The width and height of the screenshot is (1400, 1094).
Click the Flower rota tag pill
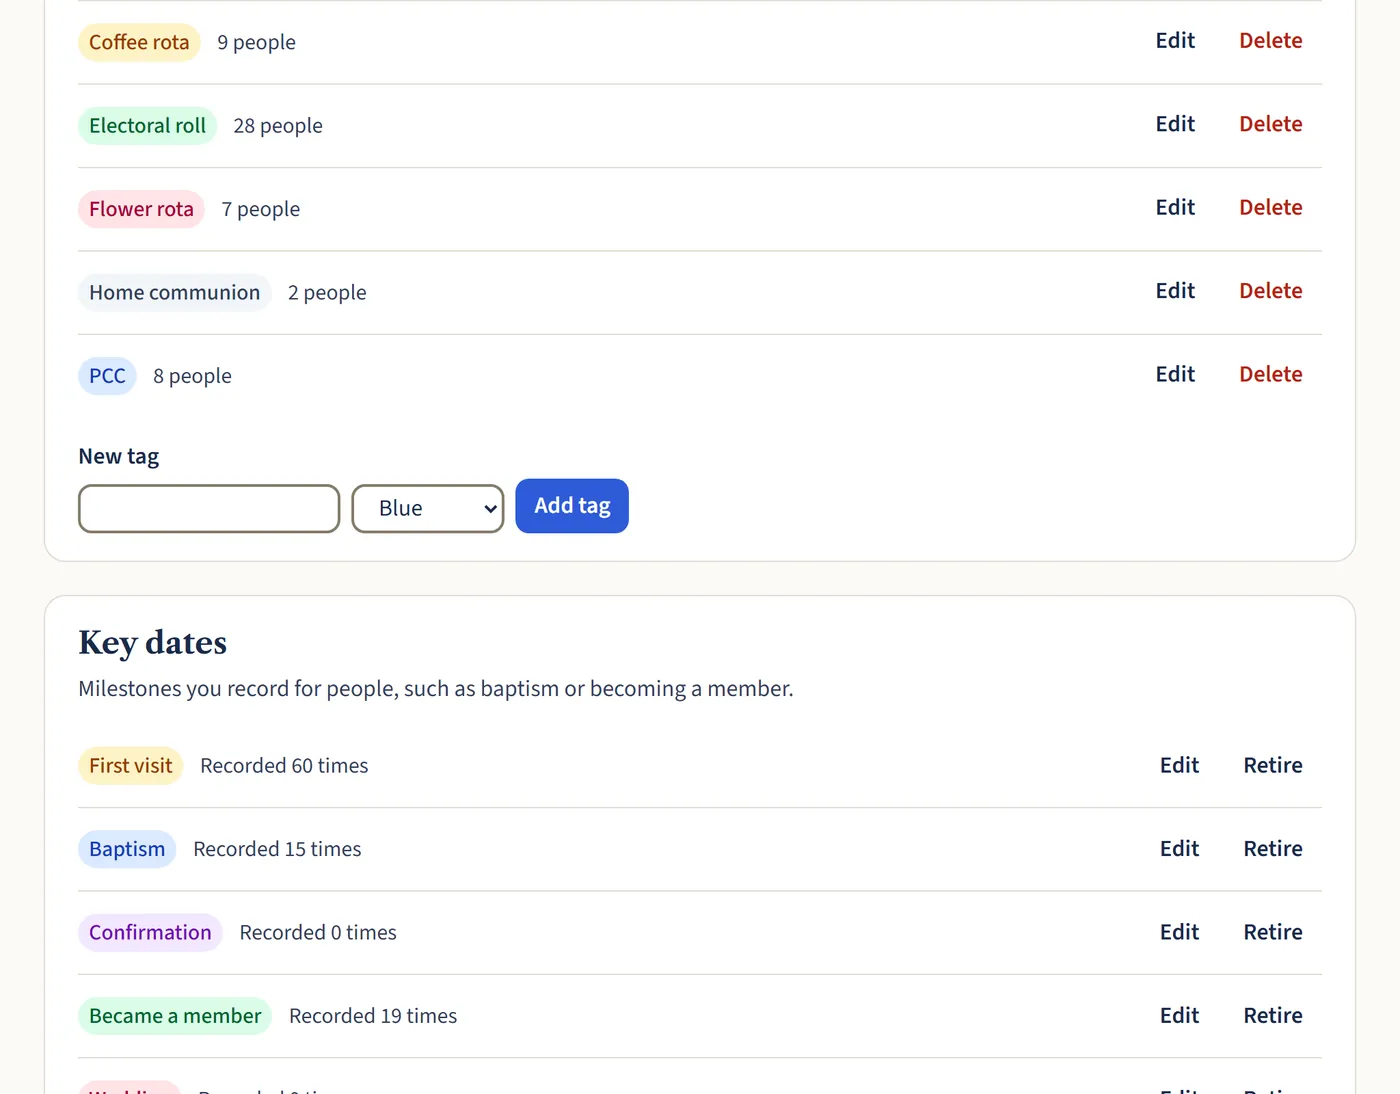click(141, 209)
